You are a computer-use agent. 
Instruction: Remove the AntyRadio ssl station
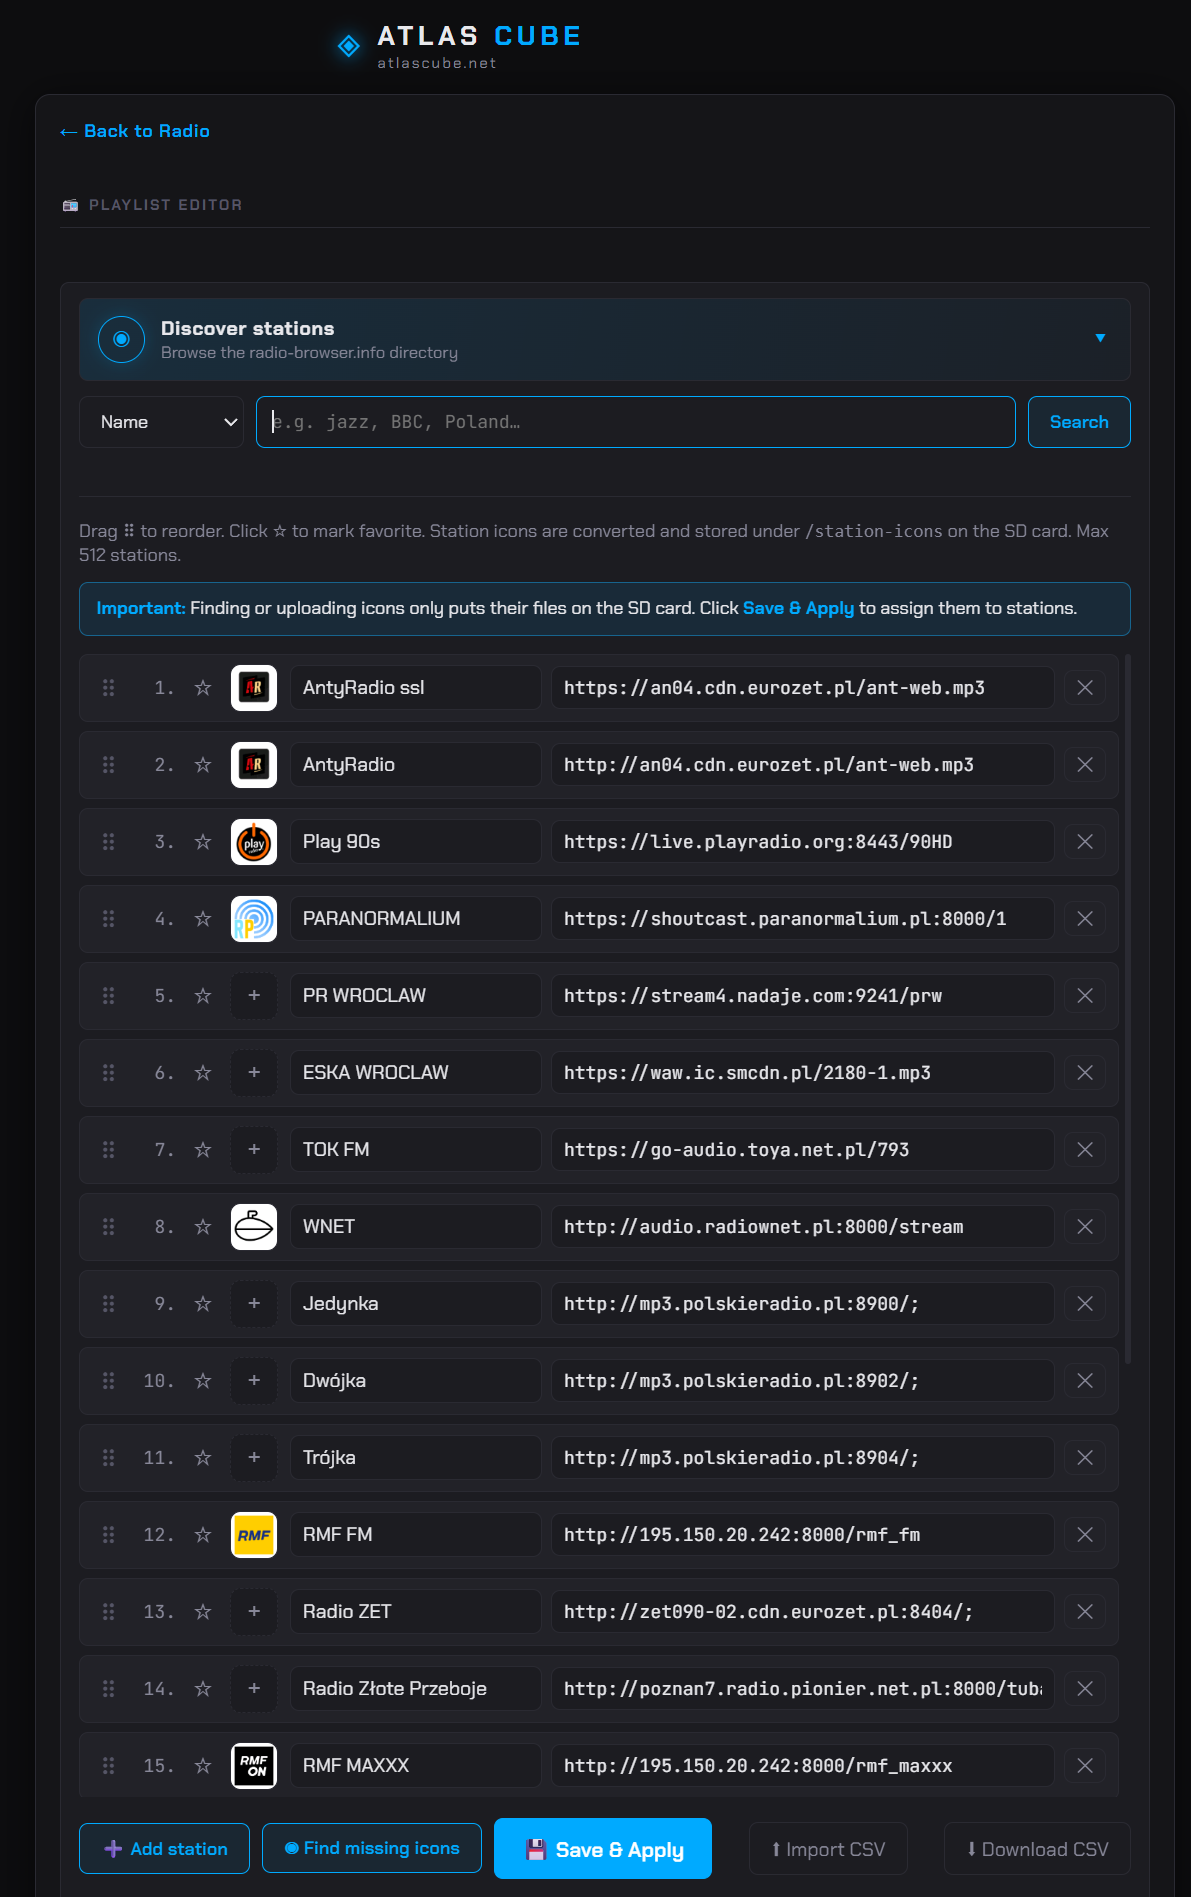1085,688
